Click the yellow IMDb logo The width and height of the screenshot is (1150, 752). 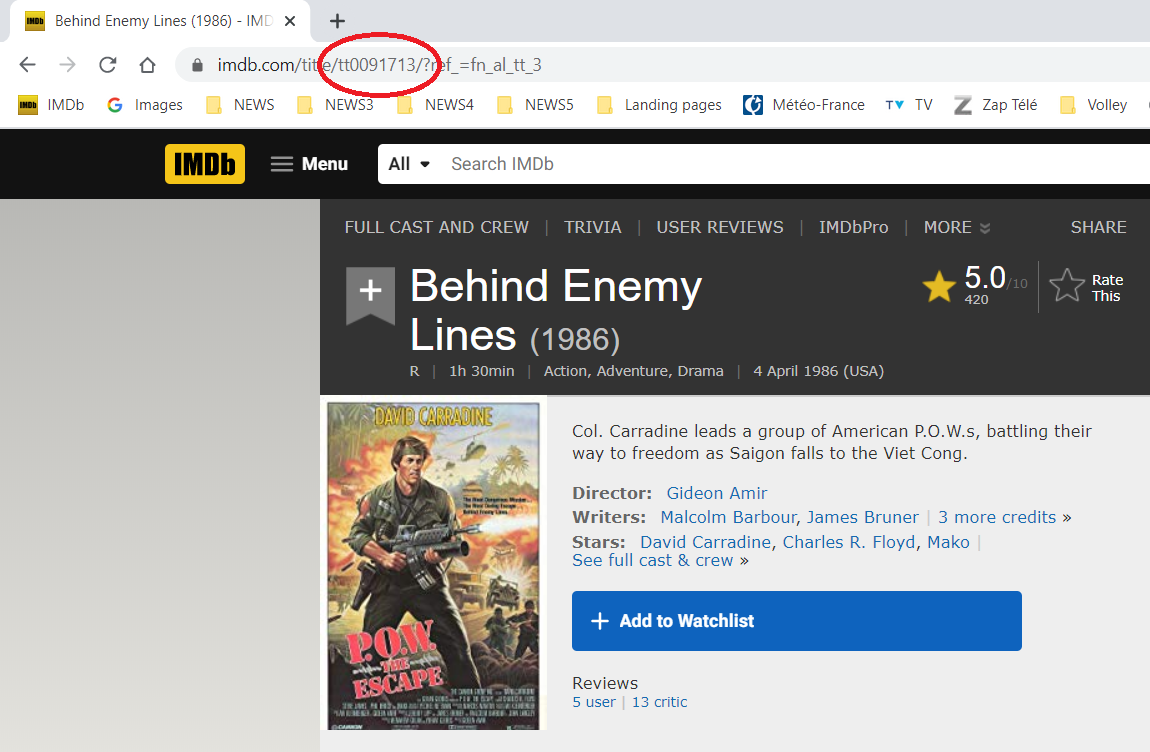[205, 164]
